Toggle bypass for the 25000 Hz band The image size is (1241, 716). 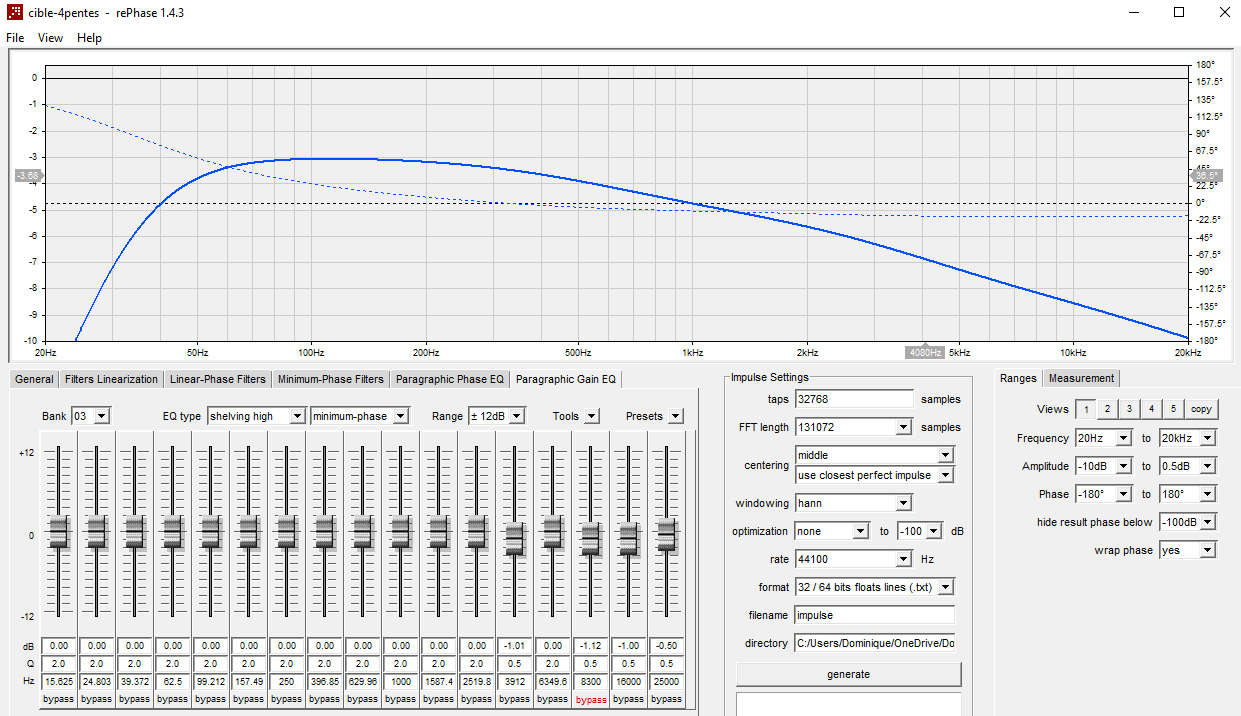667,700
